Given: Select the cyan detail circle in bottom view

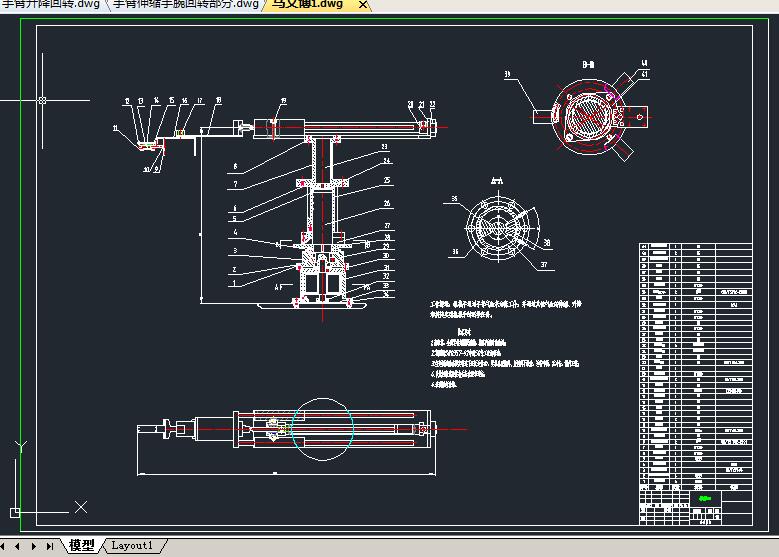Looking at the screenshot, I should pos(322,429).
